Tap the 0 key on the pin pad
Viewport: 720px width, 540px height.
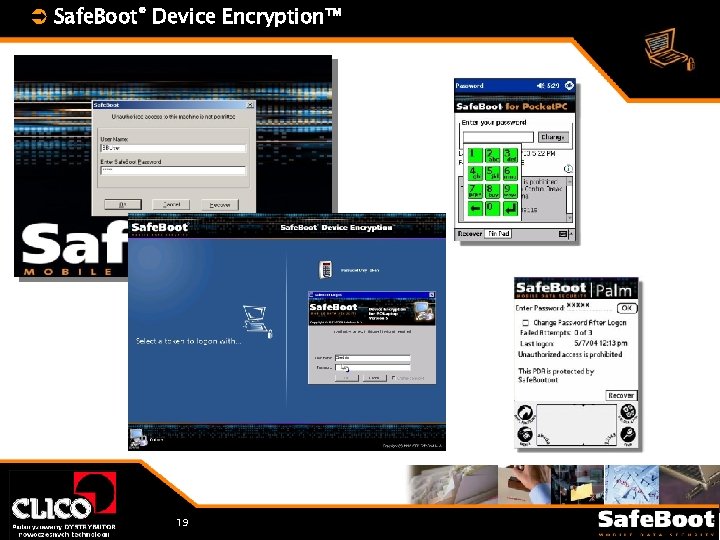(x=493, y=208)
